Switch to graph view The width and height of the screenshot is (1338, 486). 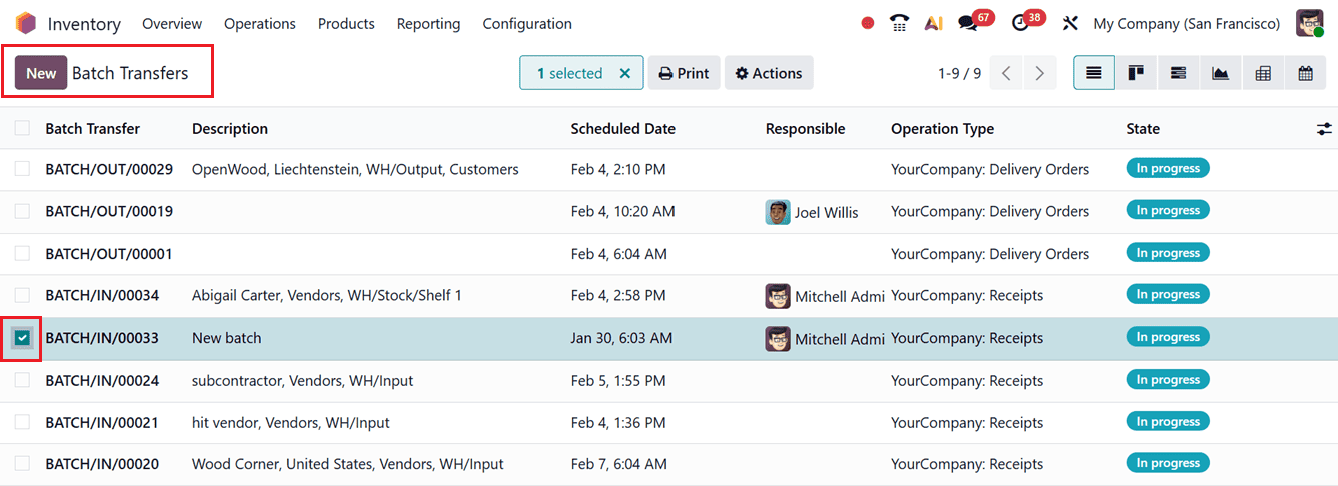[x=1220, y=73]
